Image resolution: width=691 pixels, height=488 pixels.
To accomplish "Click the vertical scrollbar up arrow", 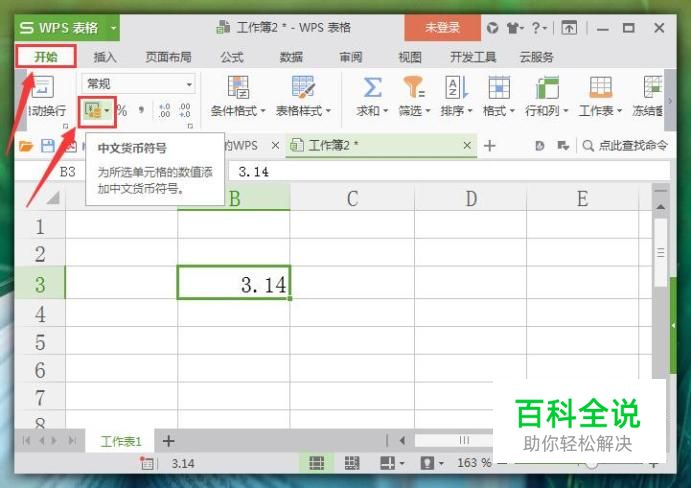I will (x=660, y=206).
